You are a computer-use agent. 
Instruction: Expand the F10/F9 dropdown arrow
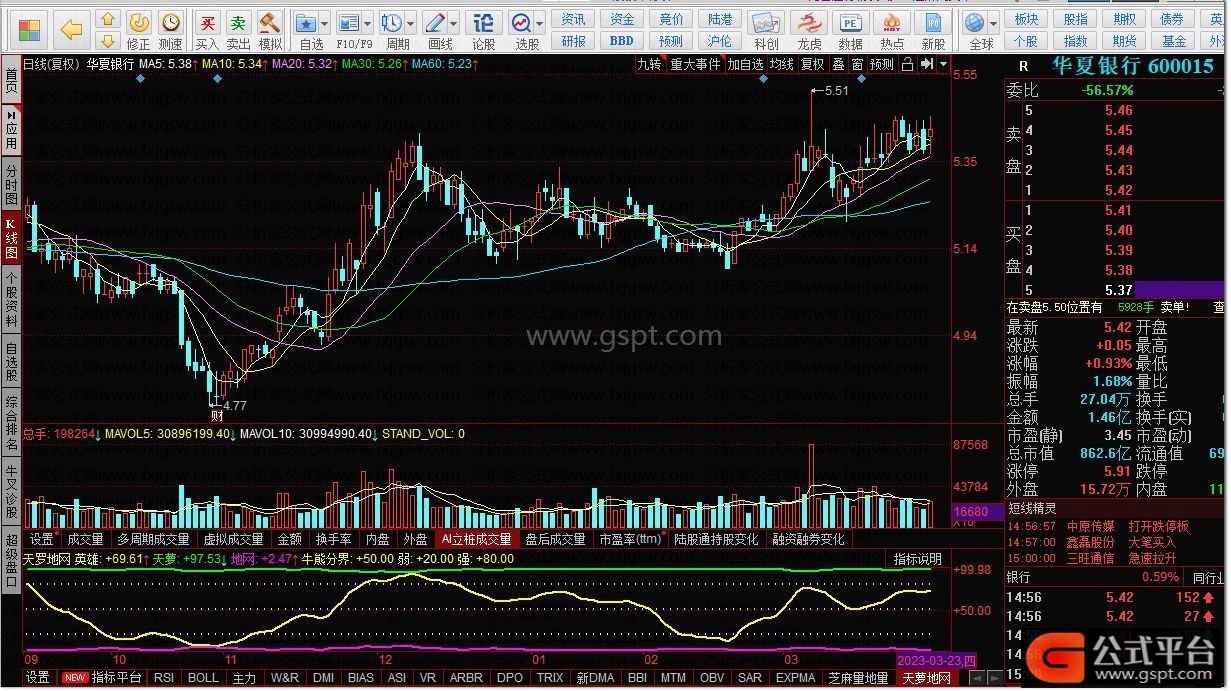(368, 23)
